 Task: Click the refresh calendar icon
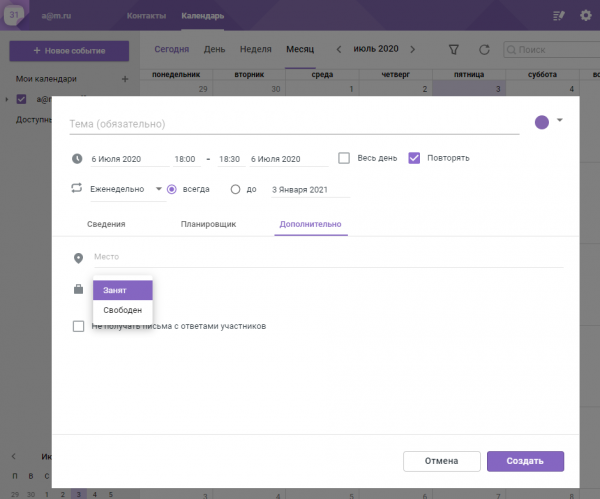[484, 49]
